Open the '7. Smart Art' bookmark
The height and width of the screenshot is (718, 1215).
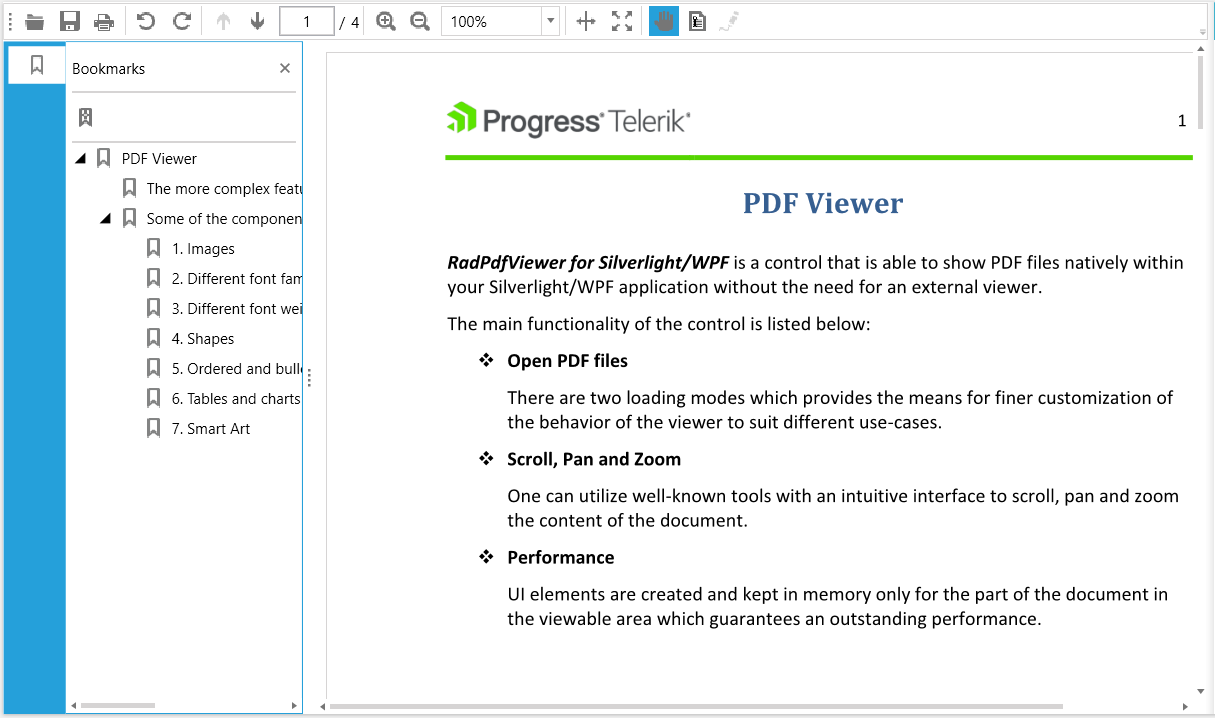click(x=211, y=428)
